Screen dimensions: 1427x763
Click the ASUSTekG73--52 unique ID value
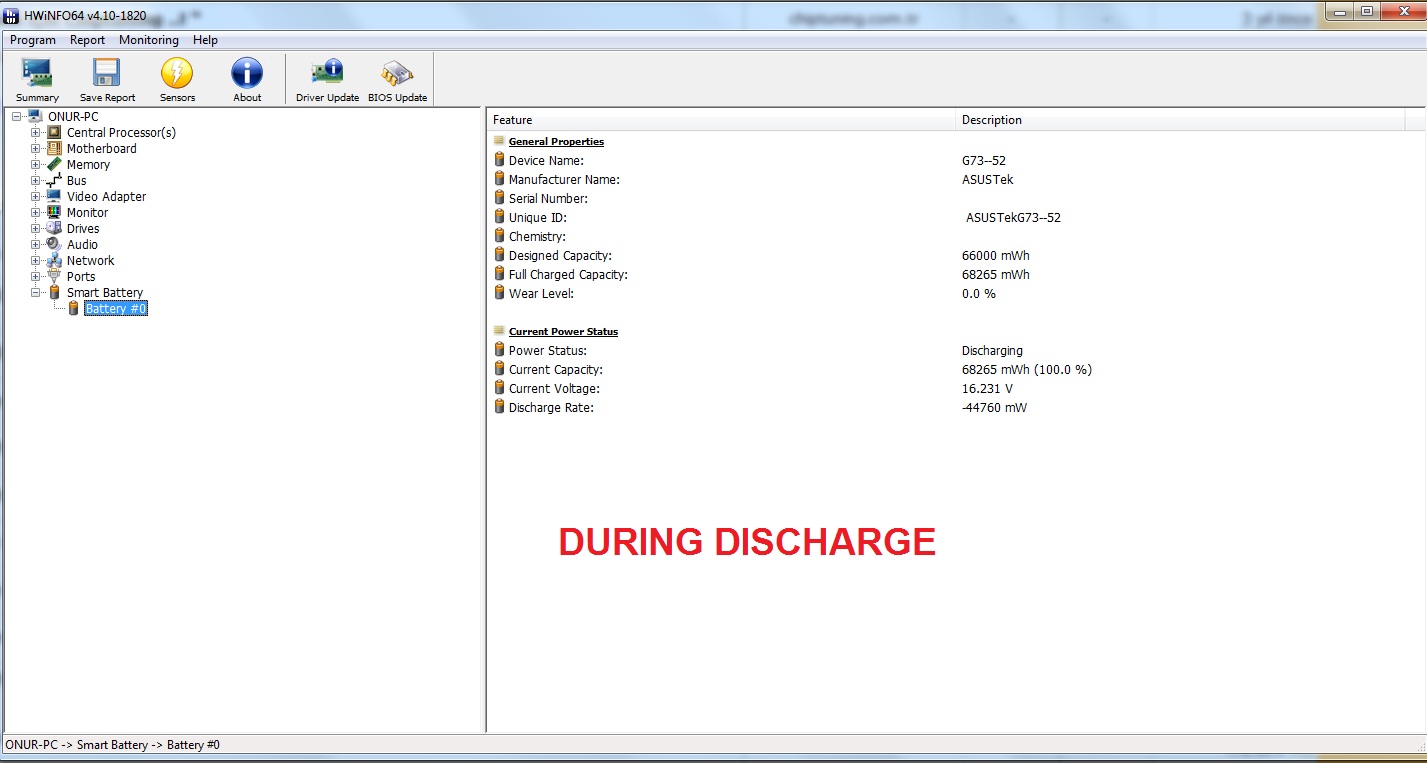tap(1013, 218)
